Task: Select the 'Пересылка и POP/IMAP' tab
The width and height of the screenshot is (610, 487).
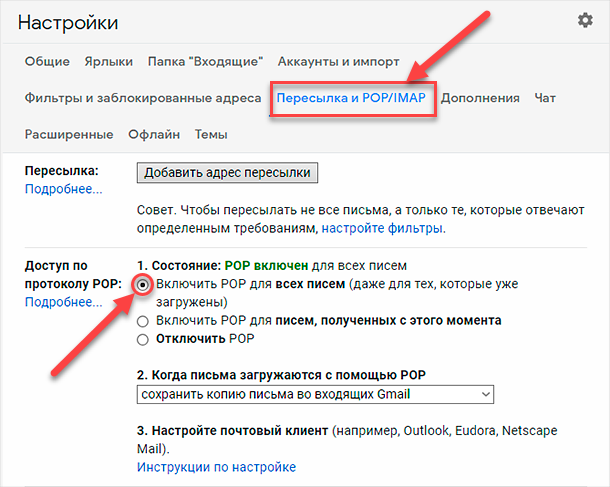Action: (351, 98)
